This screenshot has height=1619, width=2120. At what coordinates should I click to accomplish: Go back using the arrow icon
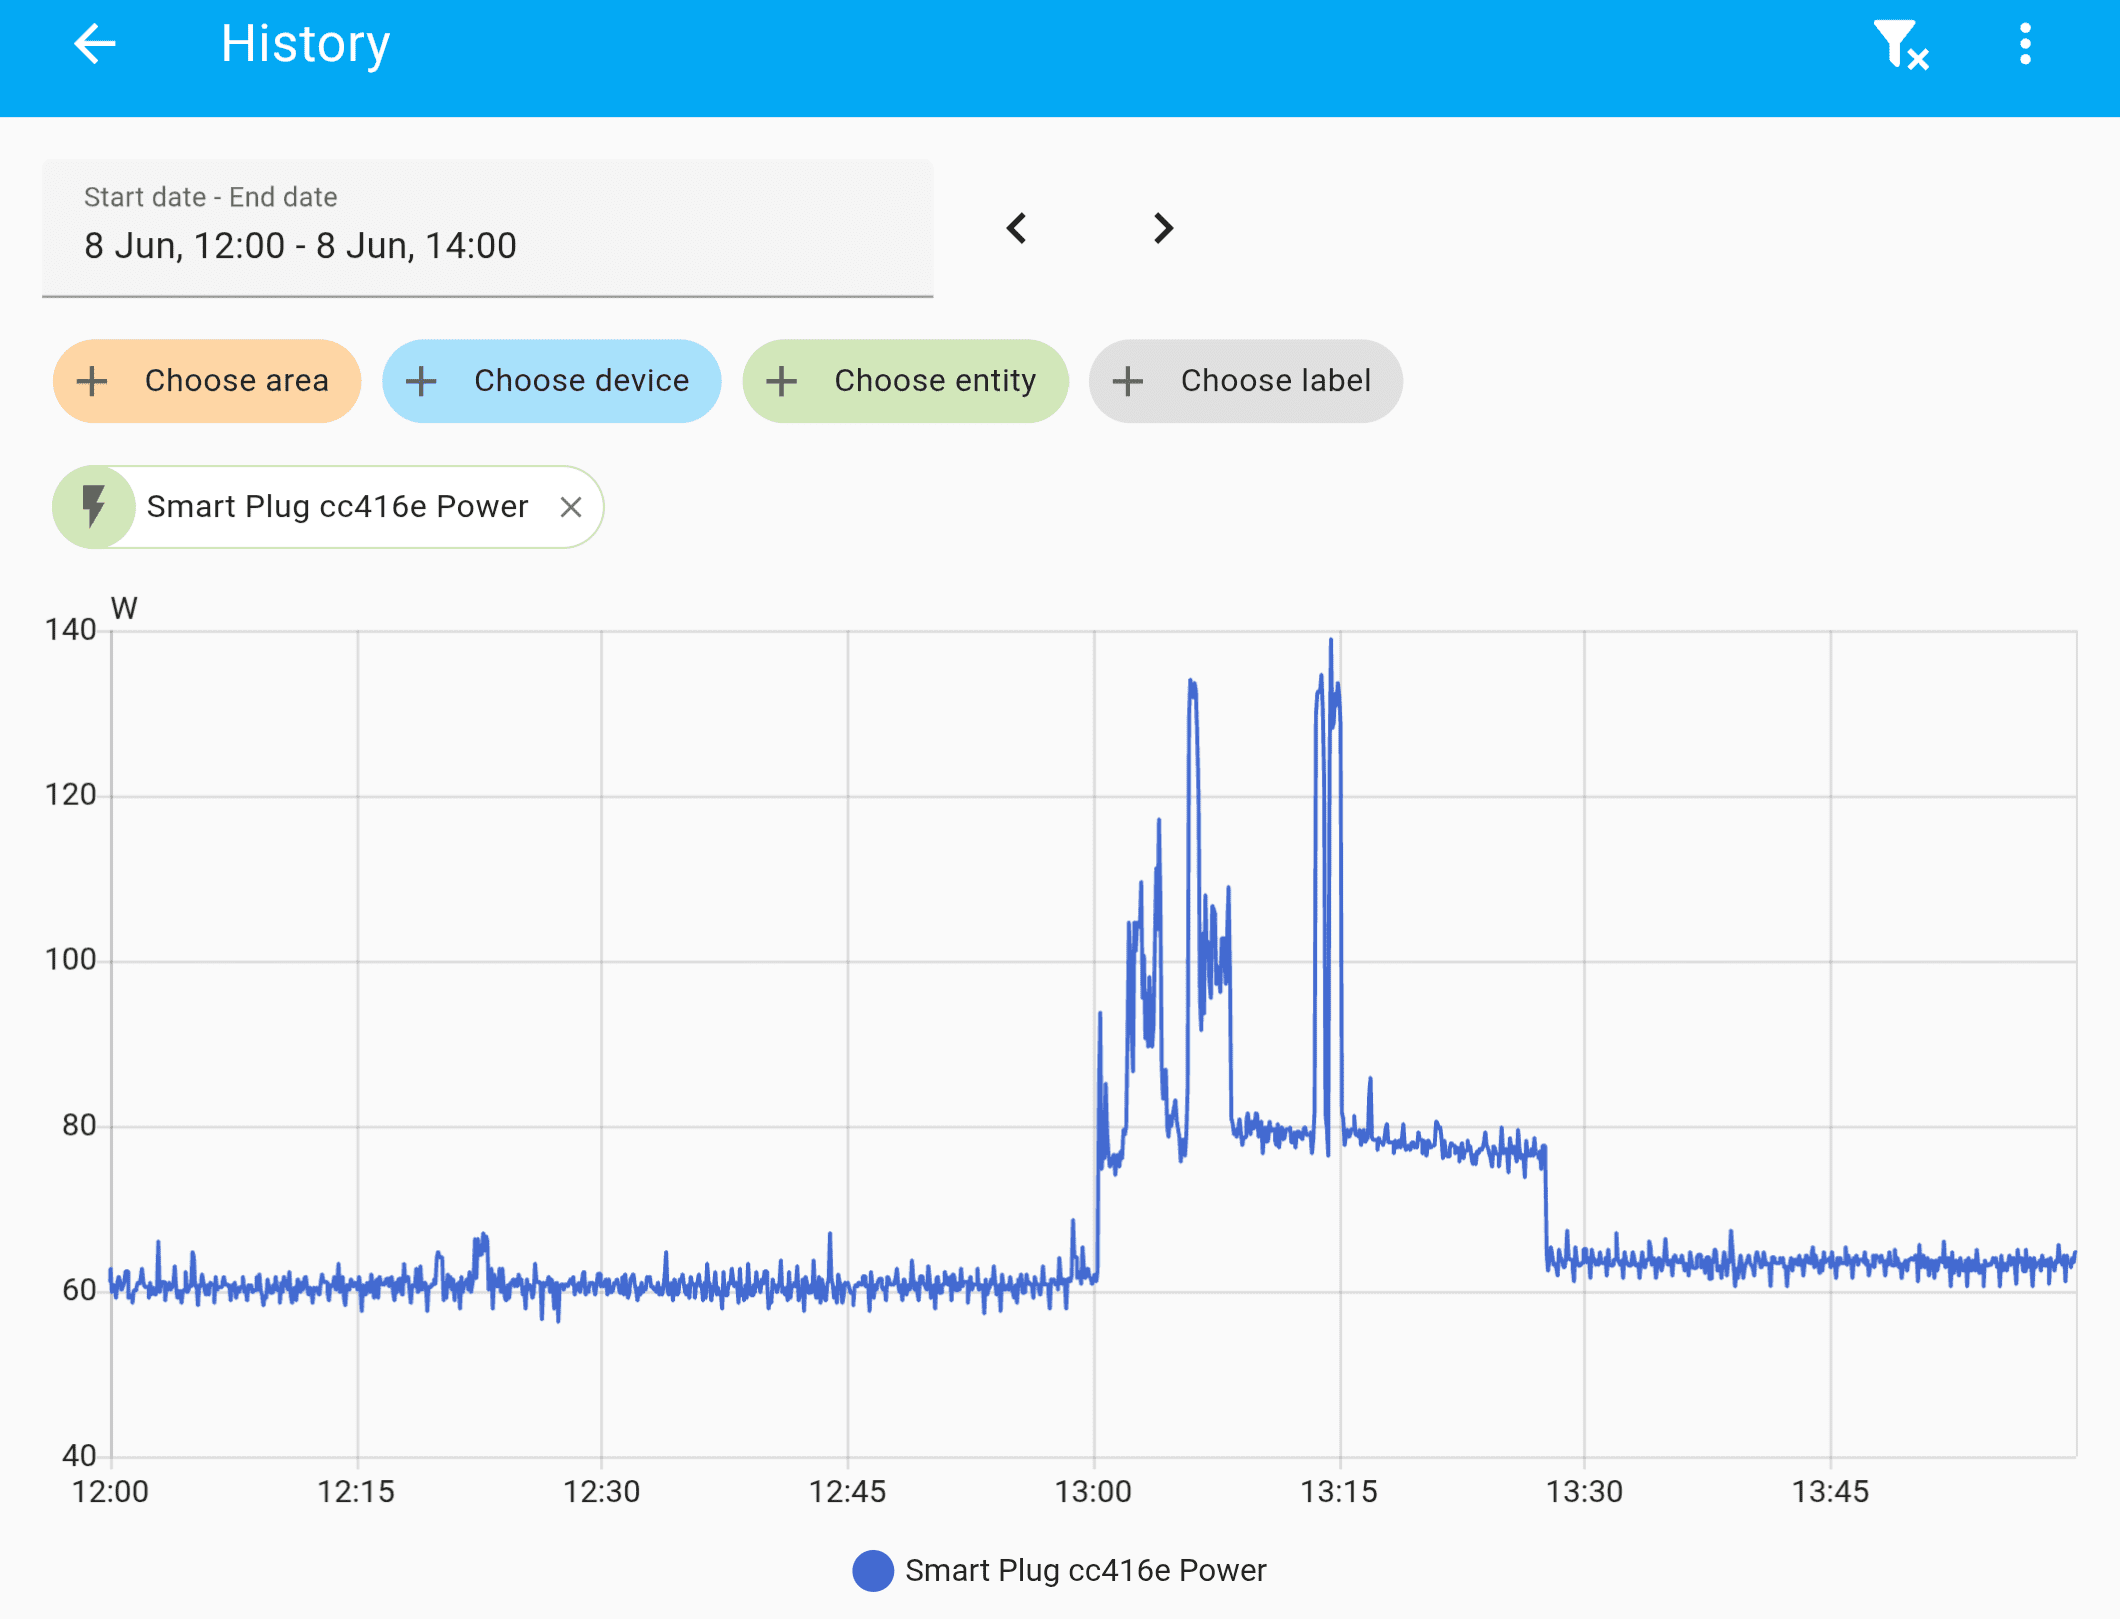[95, 44]
